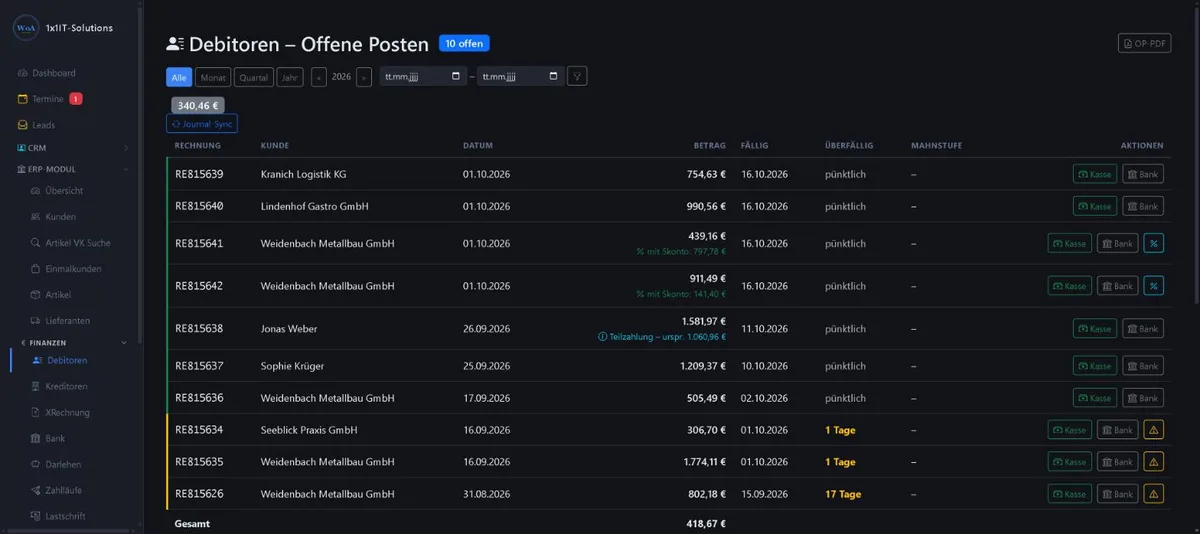Sort by the Kunde column header
The height and width of the screenshot is (534, 1200).
[x=275, y=145]
